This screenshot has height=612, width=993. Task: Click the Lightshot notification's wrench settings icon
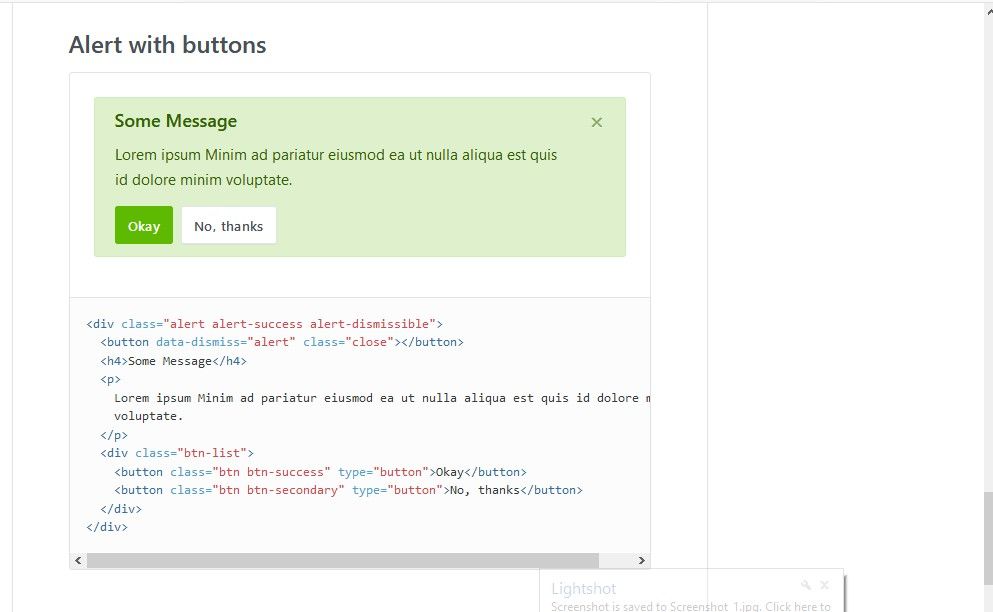click(806, 585)
